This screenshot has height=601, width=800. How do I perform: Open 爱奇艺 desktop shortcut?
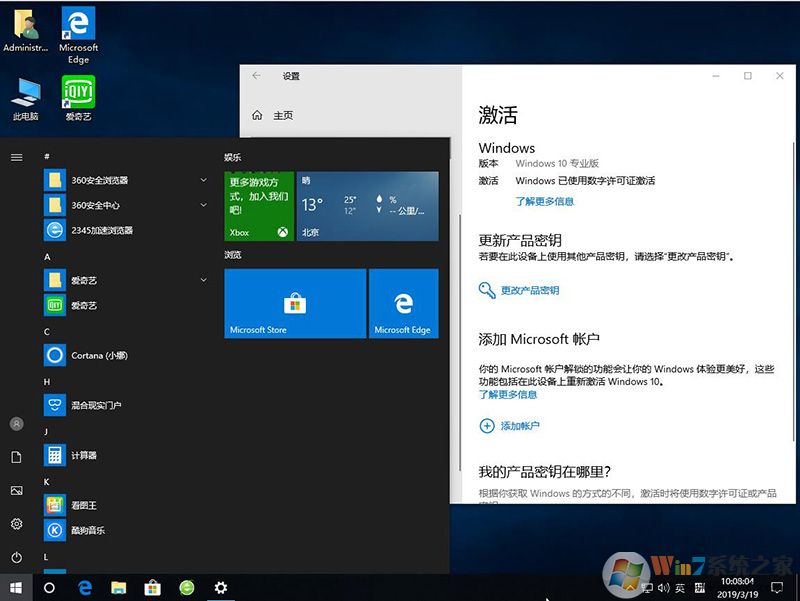tap(78, 98)
